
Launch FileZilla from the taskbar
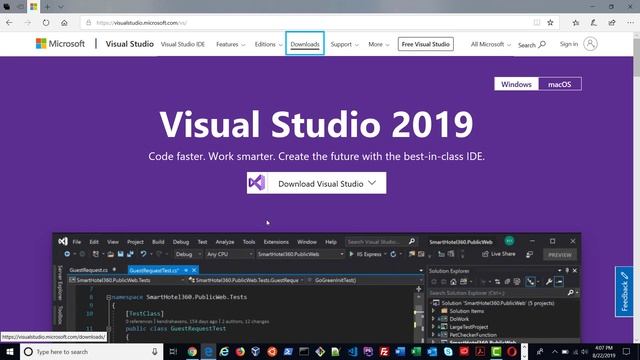click(x=384, y=351)
